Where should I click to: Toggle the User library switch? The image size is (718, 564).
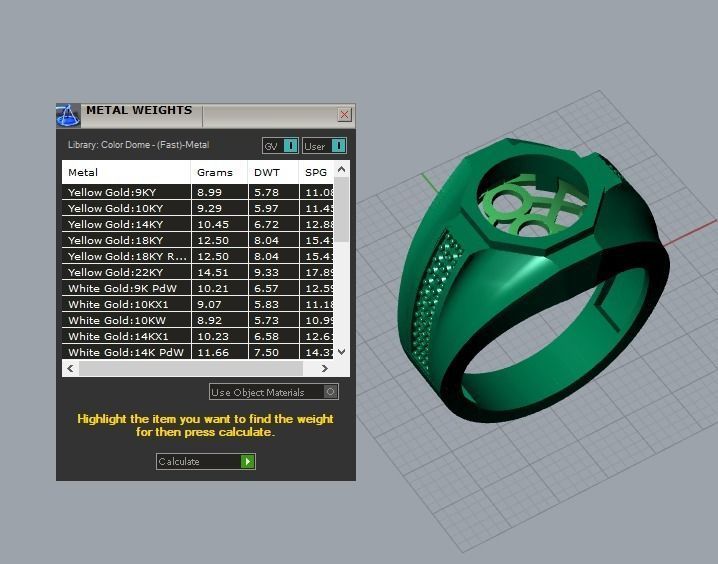click(x=324, y=146)
